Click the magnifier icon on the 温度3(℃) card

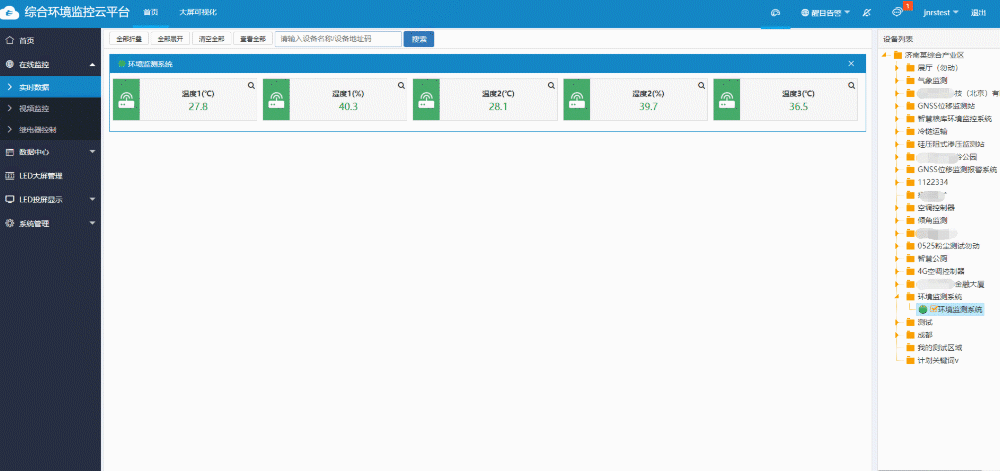[851, 85]
